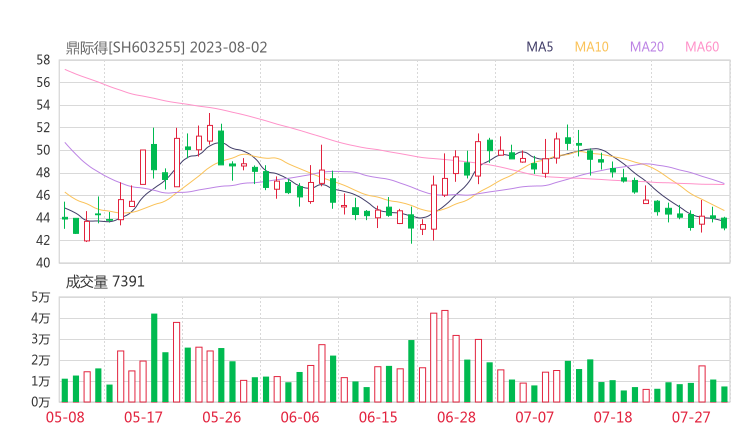Click the 52 price axis label
Image resolution: width=740 pixels, height=440 pixels.
[43, 127]
